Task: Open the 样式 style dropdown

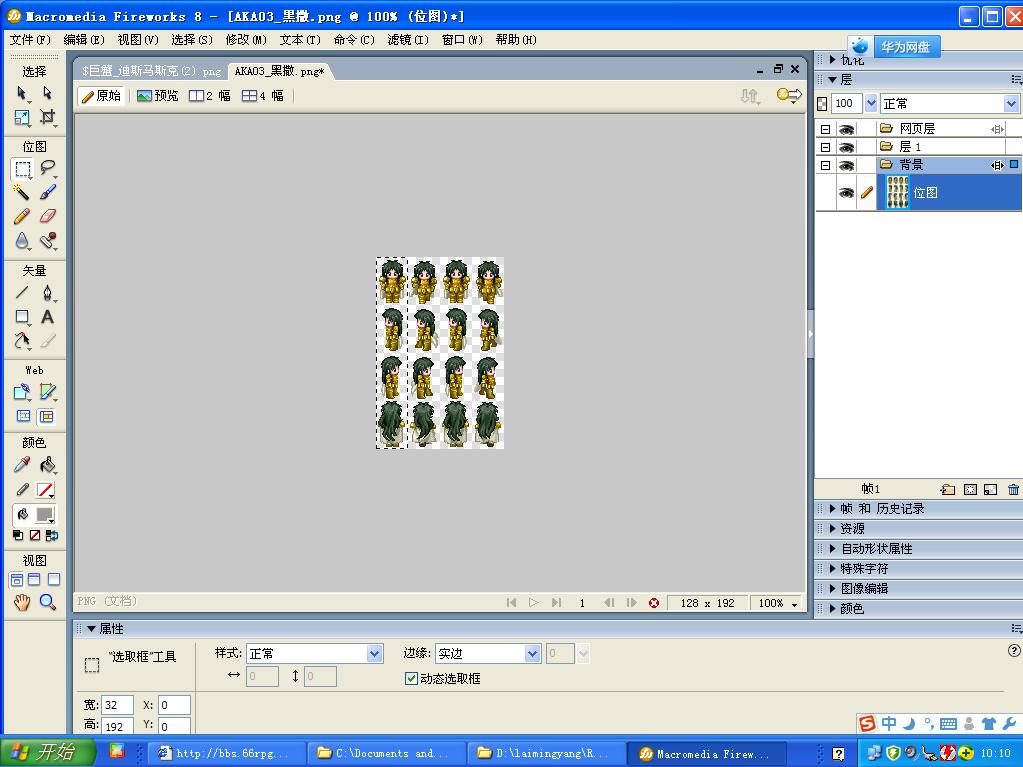Action: pos(314,654)
